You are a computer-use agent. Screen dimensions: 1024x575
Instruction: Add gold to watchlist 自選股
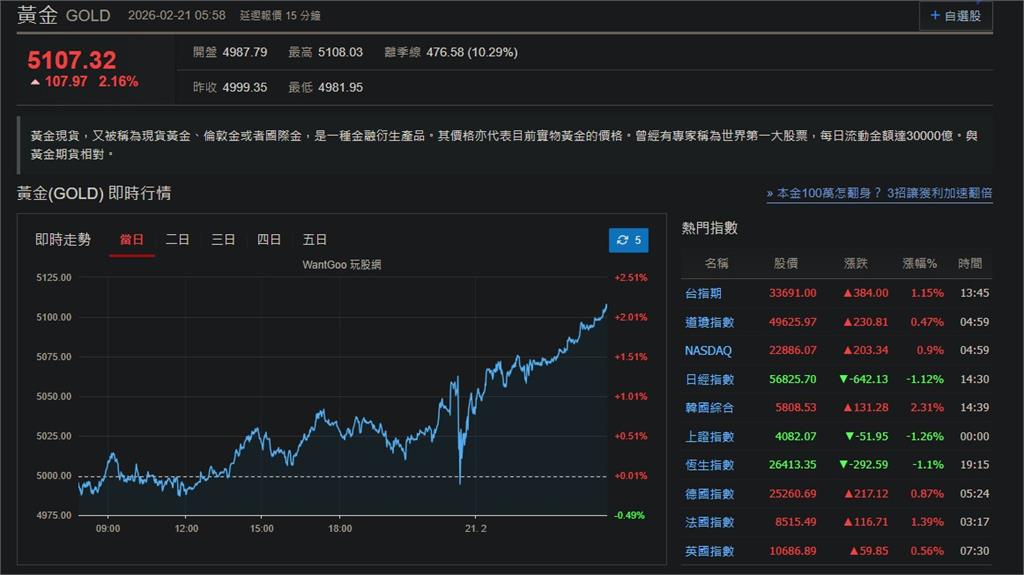point(956,15)
